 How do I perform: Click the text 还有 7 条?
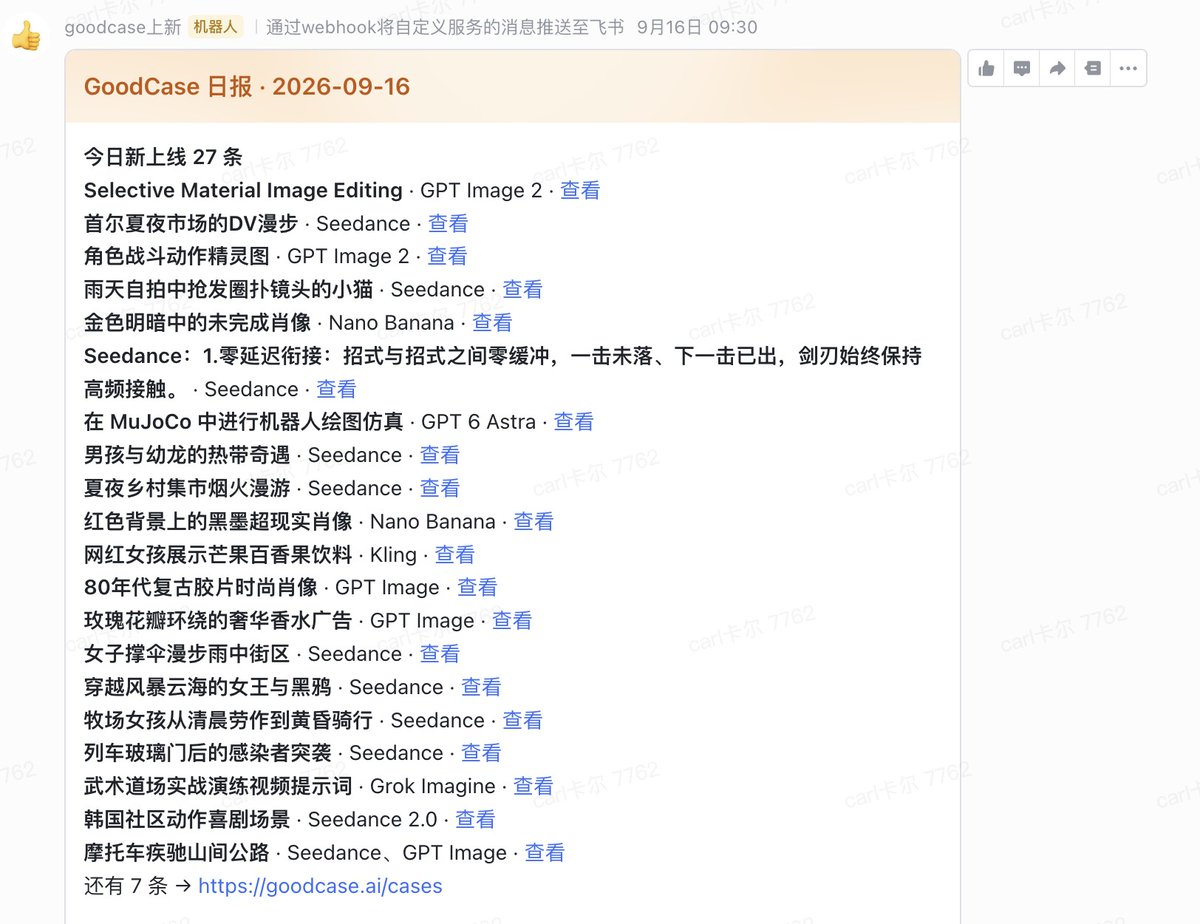(126, 886)
